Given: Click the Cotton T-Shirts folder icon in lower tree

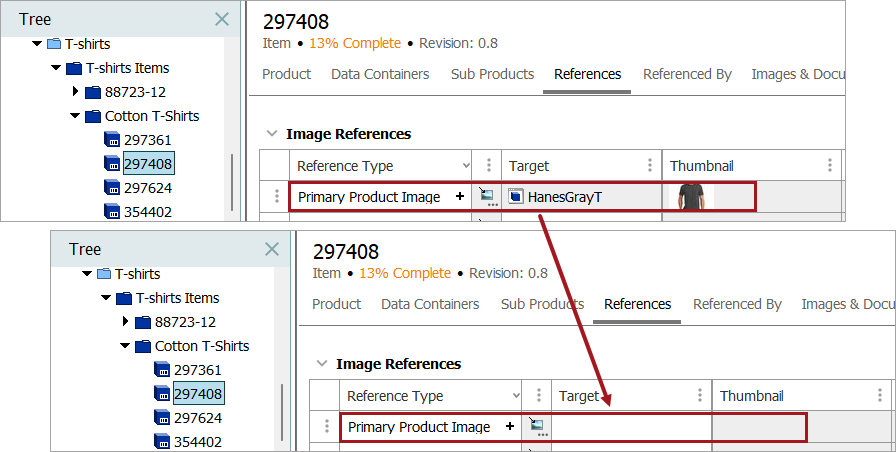Looking at the screenshot, I should (141, 346).
